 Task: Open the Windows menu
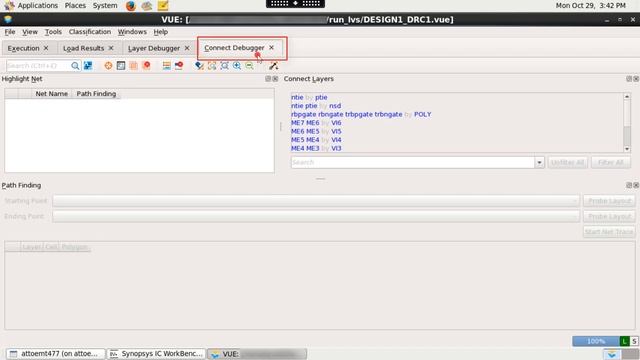point(132,32)
